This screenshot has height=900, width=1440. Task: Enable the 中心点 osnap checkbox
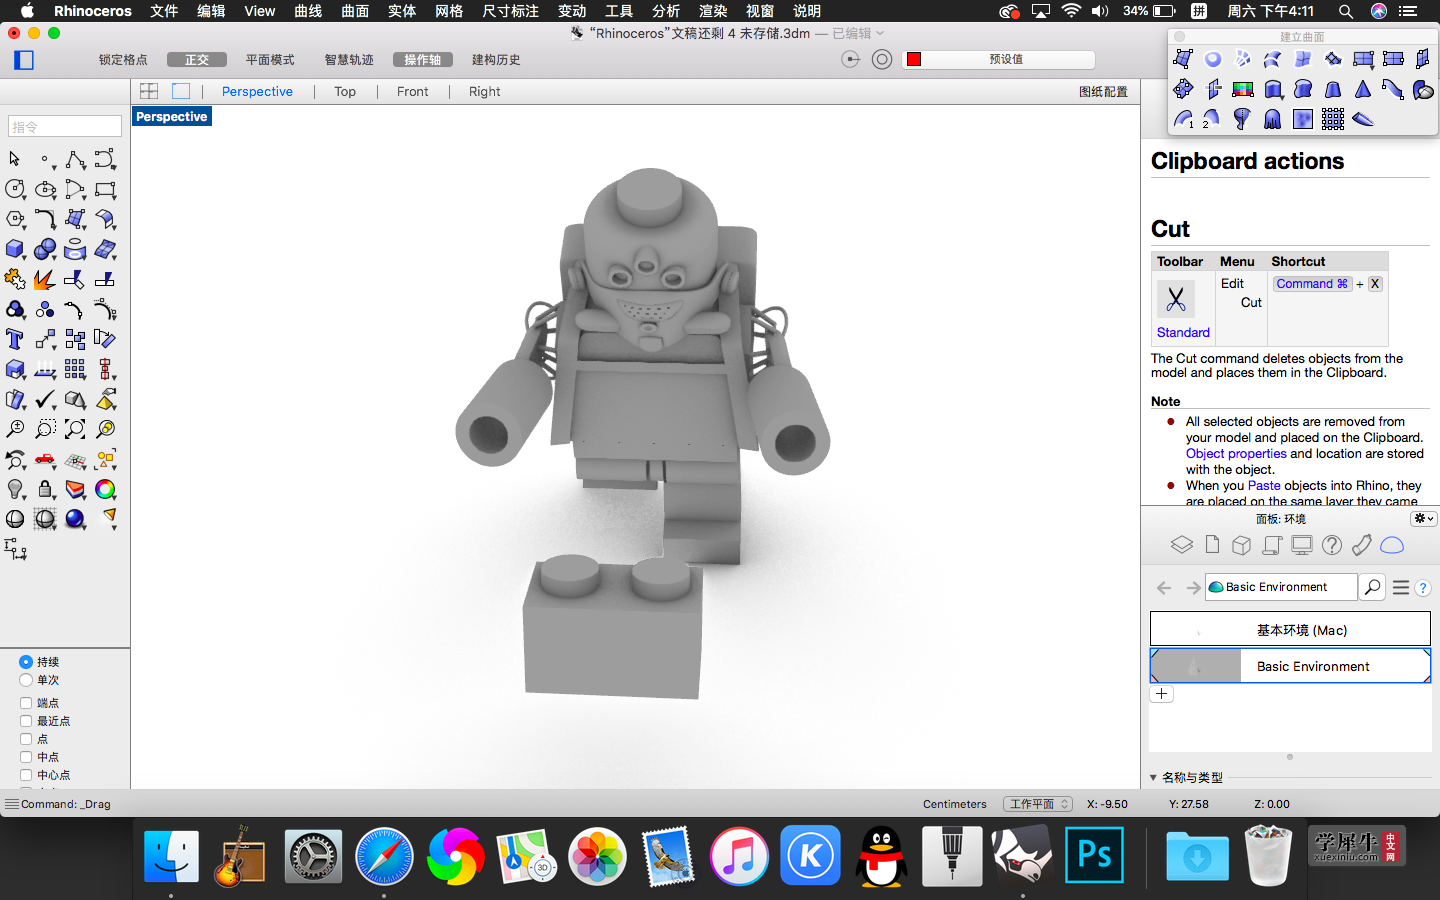(x=26, y=775)
